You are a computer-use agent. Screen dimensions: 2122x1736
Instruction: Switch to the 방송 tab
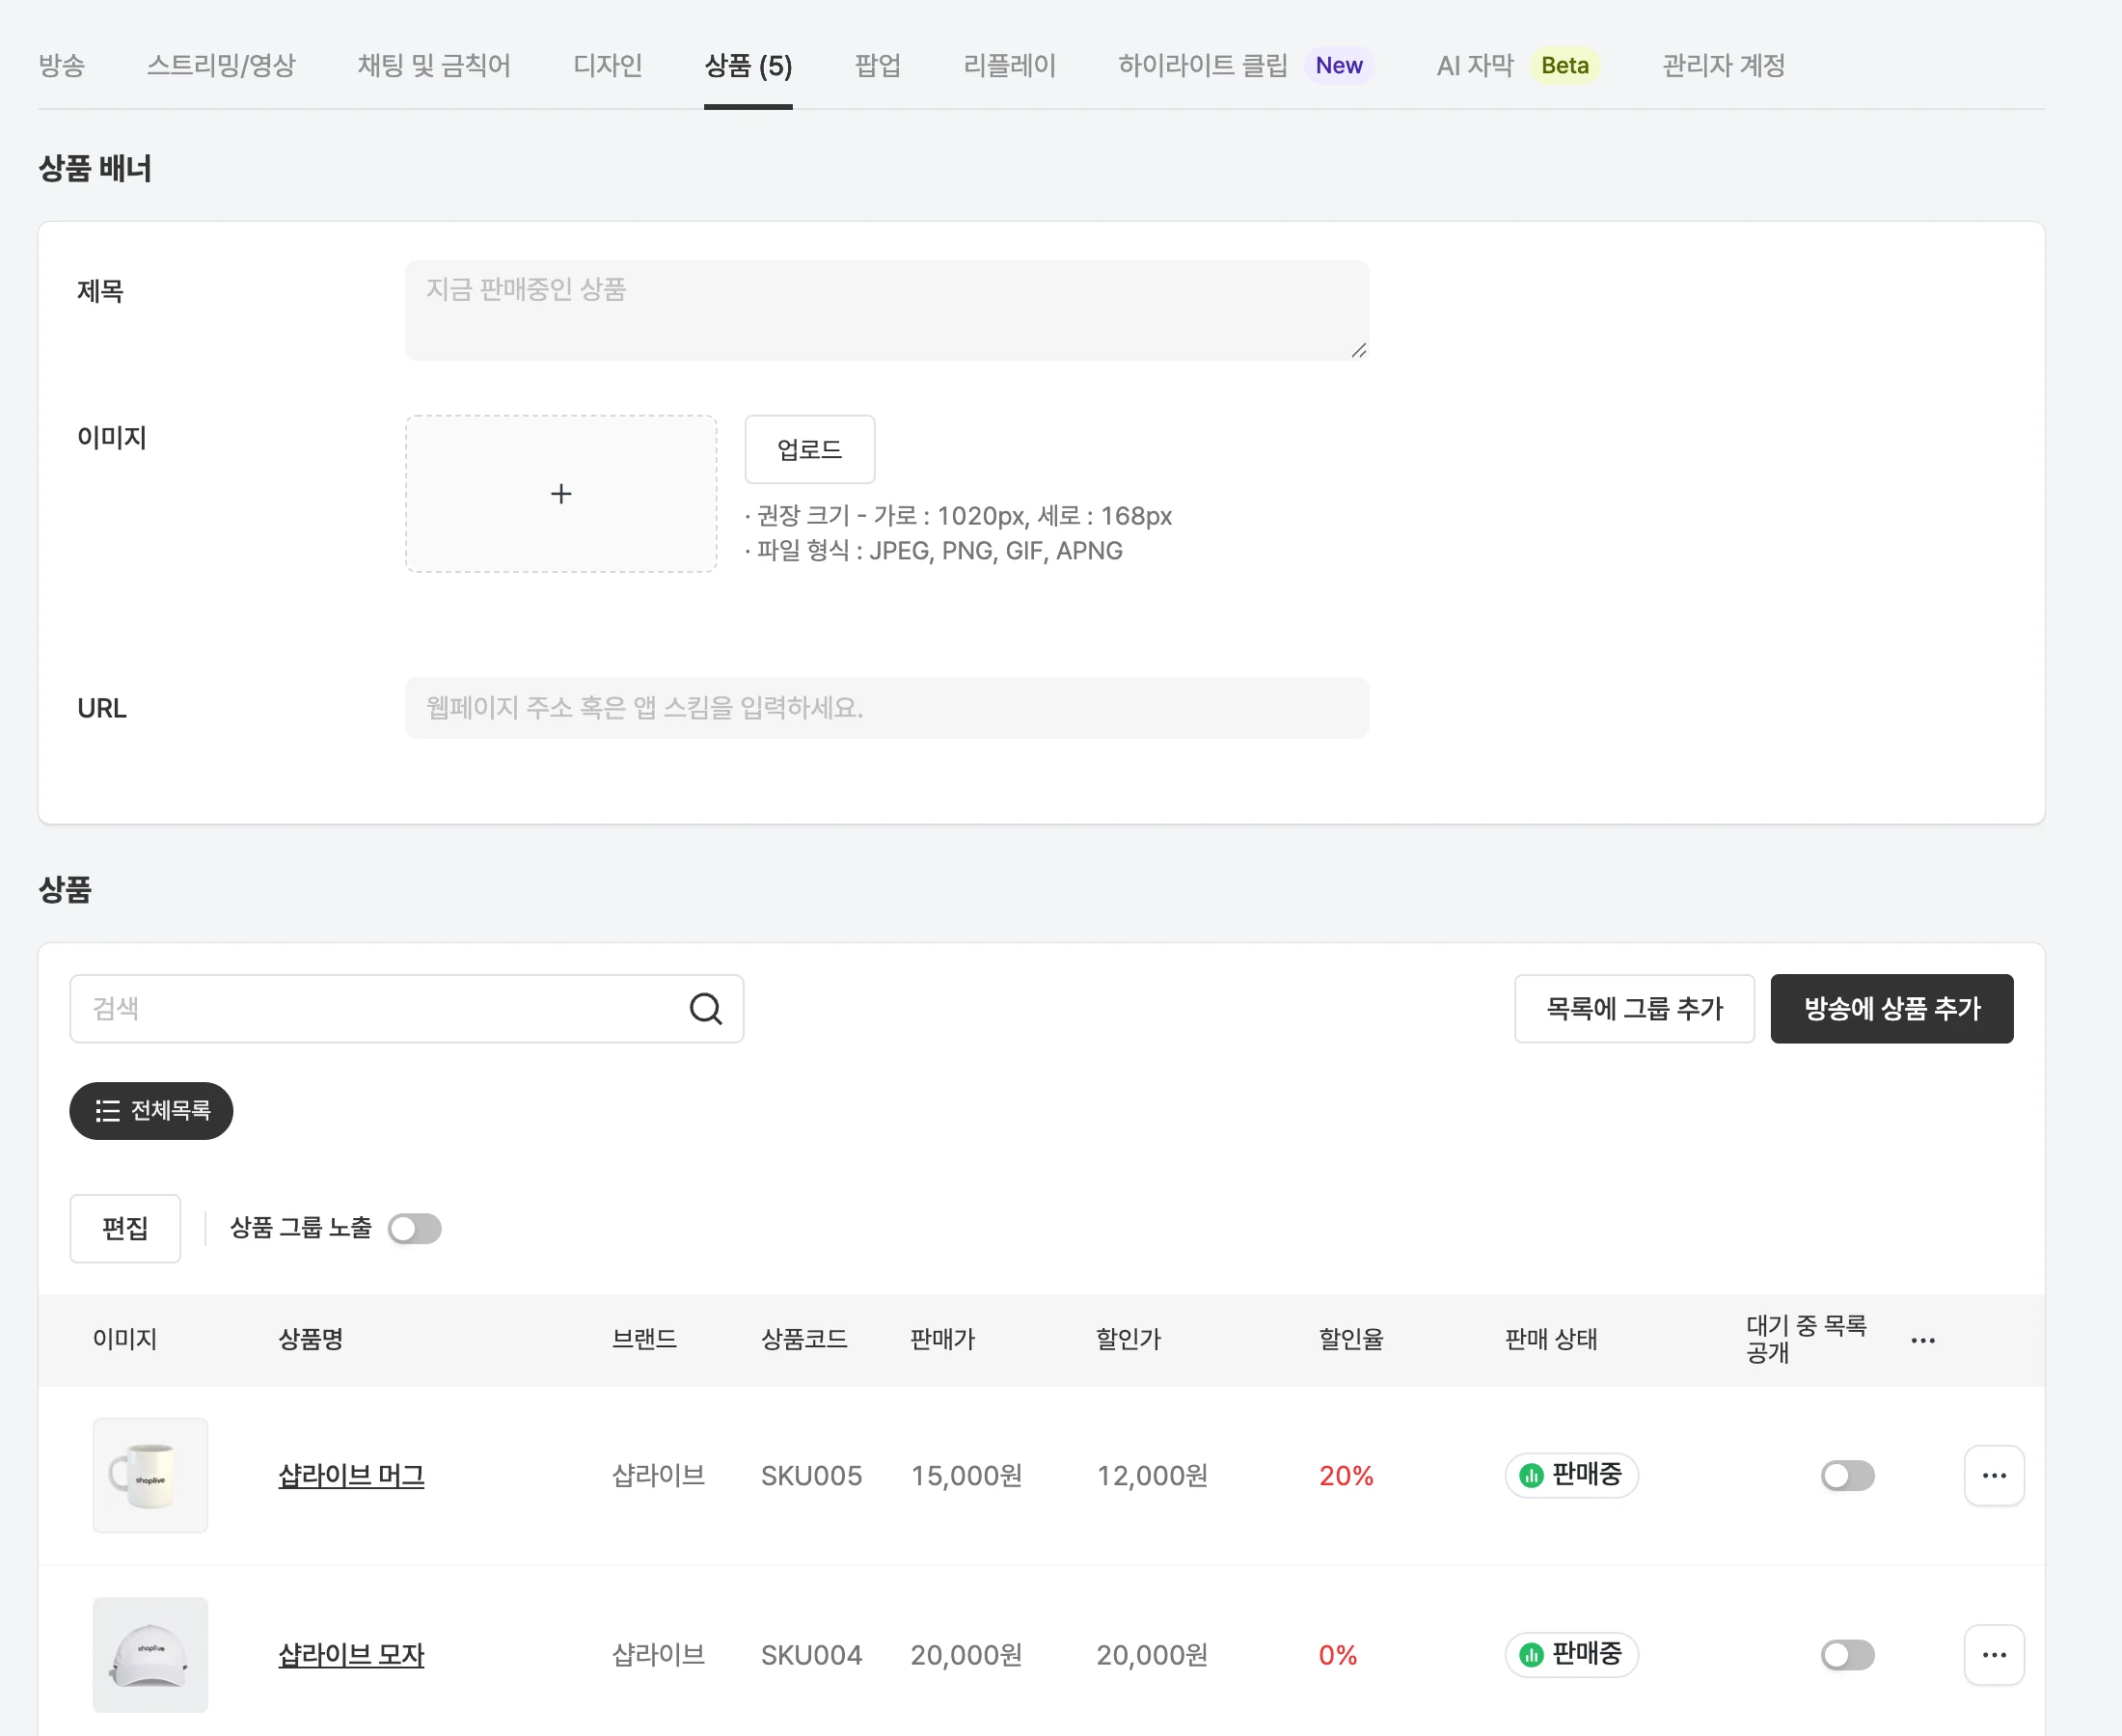[x=62, y=66]
